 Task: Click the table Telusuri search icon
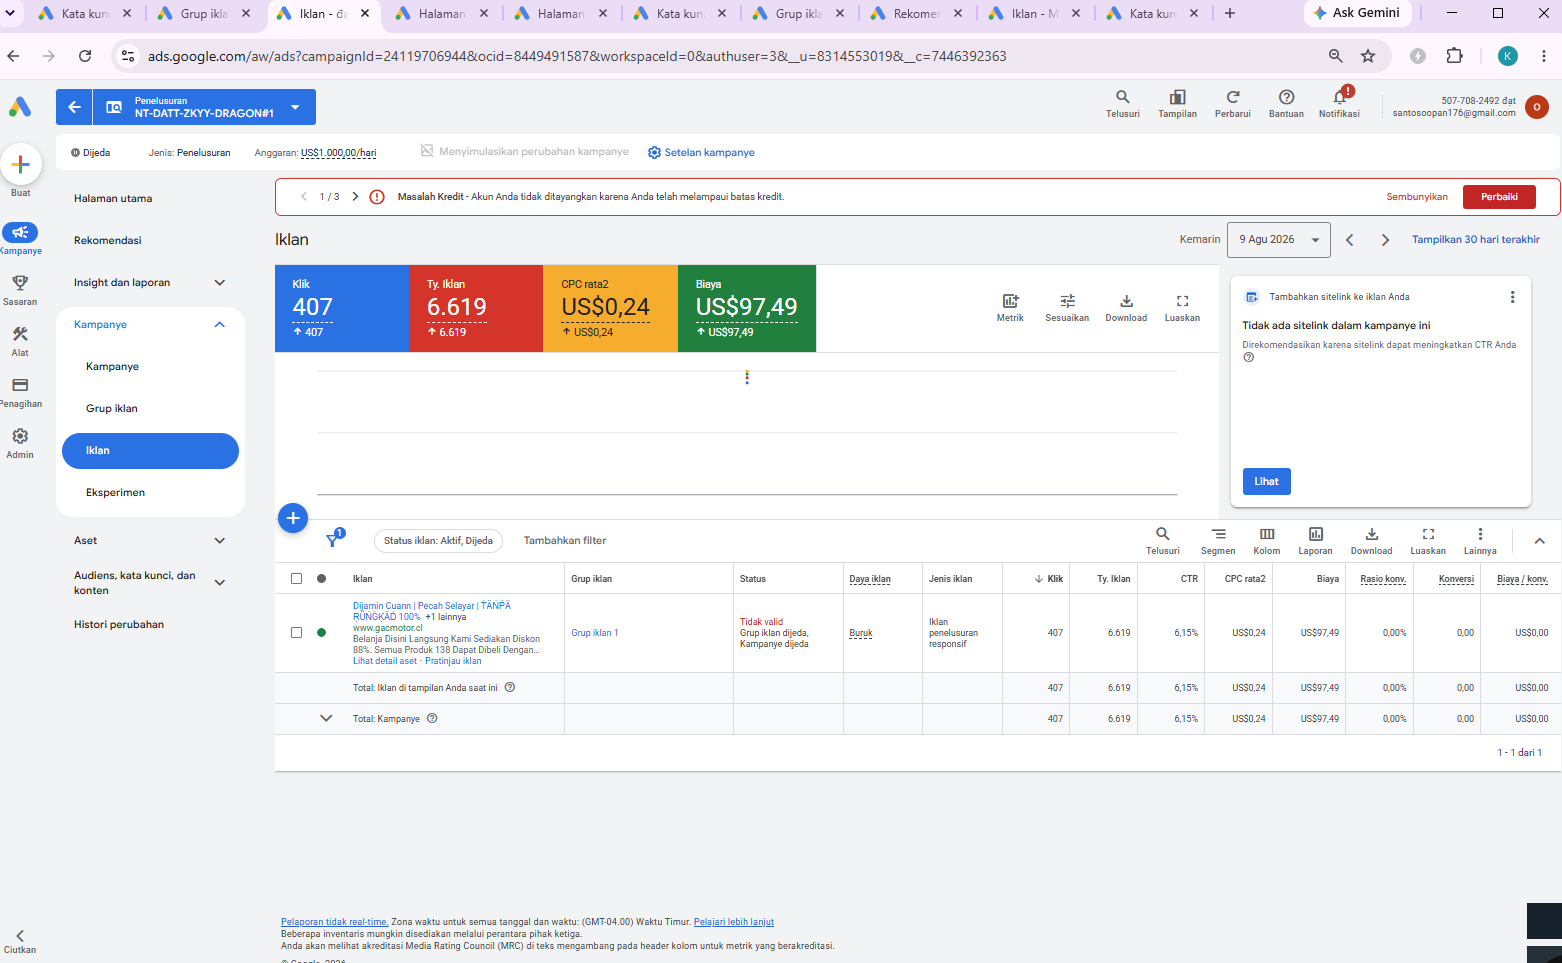1163,534
